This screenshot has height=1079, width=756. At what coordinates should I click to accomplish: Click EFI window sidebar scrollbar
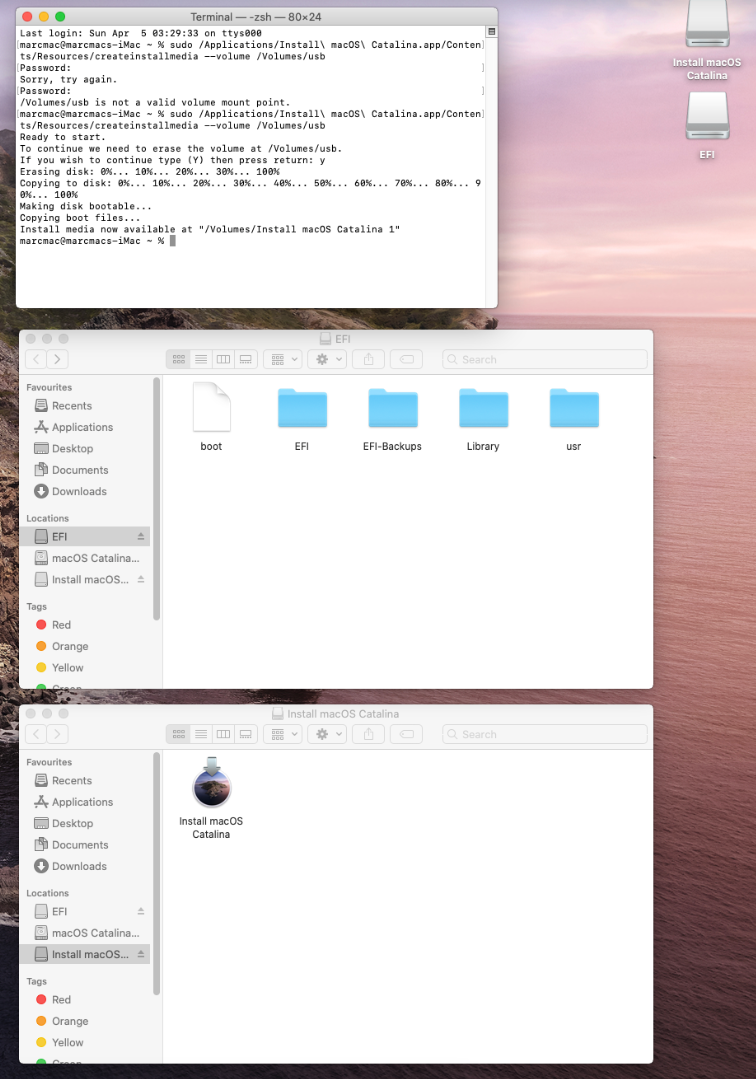tap(157, 499)
